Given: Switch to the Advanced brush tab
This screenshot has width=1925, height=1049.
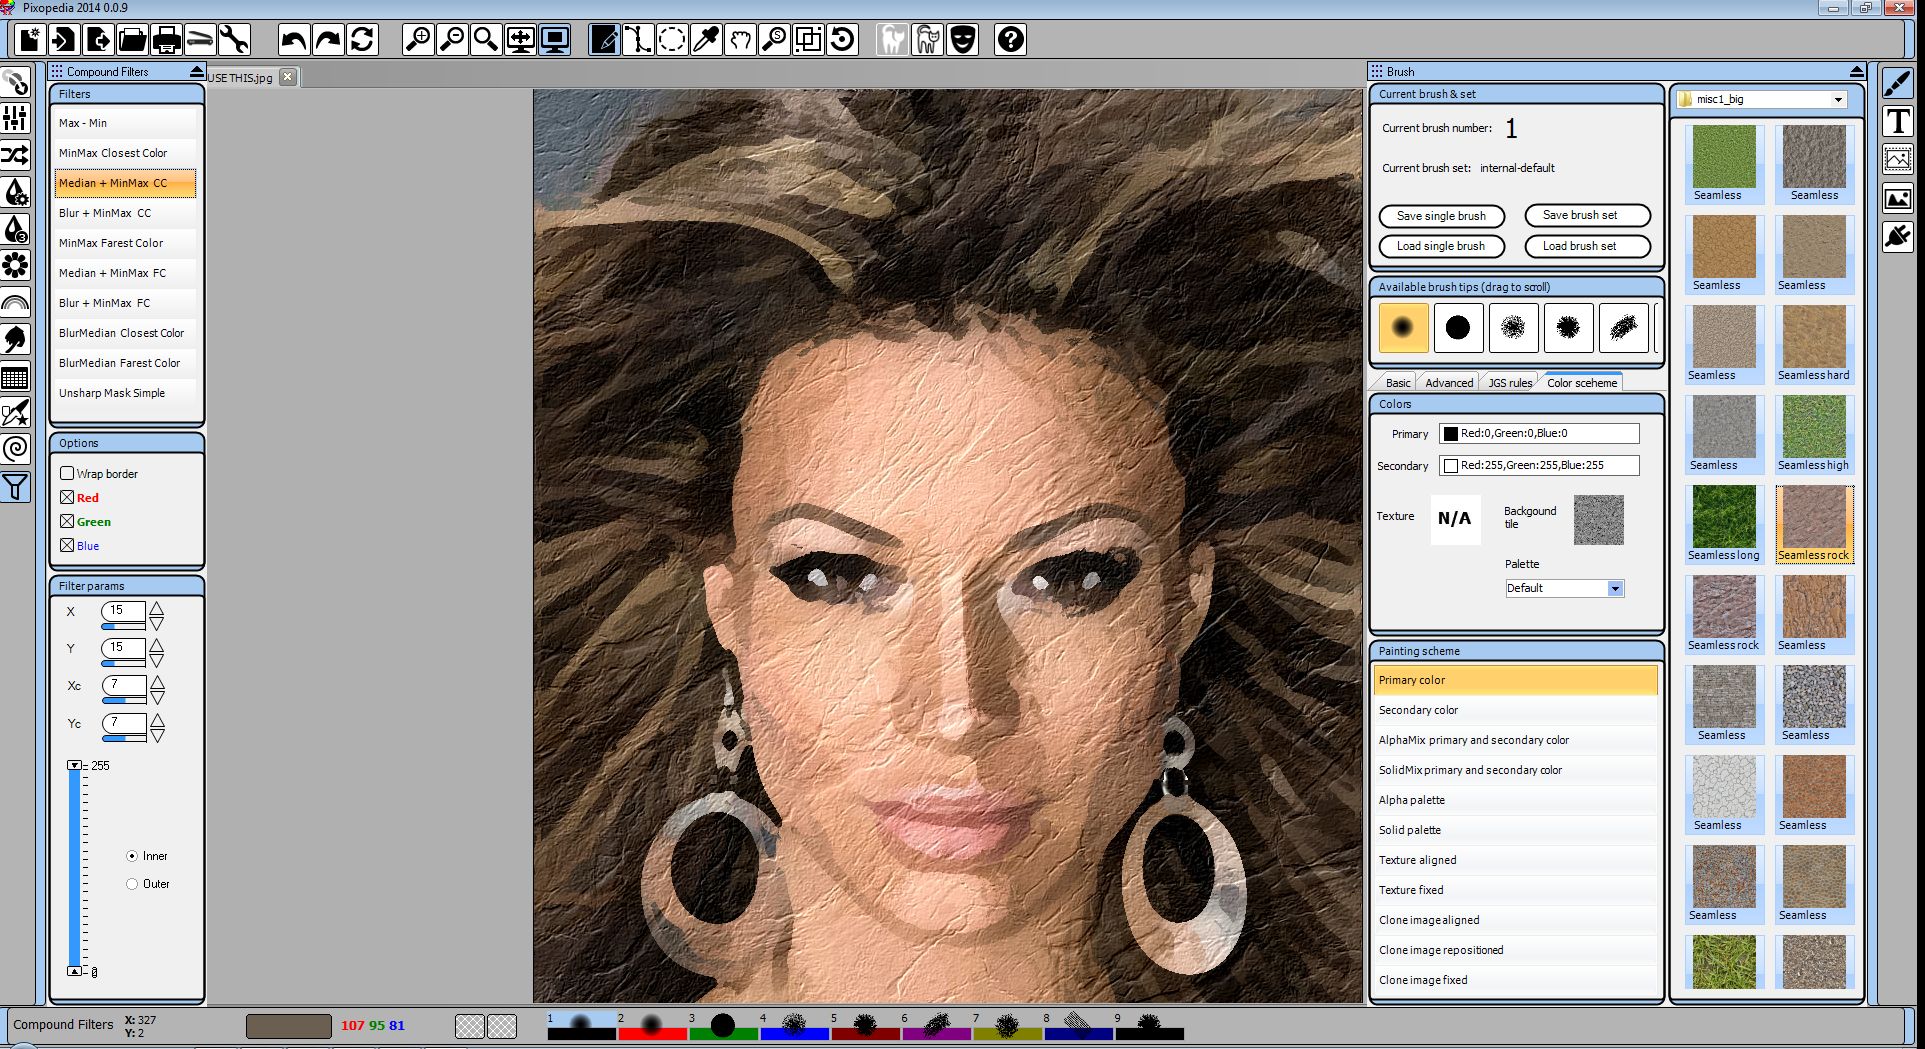Looking at the screenshot, I should point(1448,383).
